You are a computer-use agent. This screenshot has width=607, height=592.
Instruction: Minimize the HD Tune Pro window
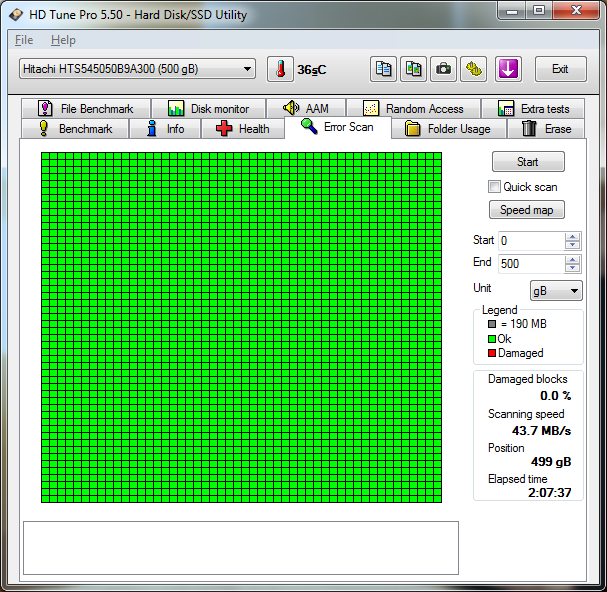(x=512, y=10)
